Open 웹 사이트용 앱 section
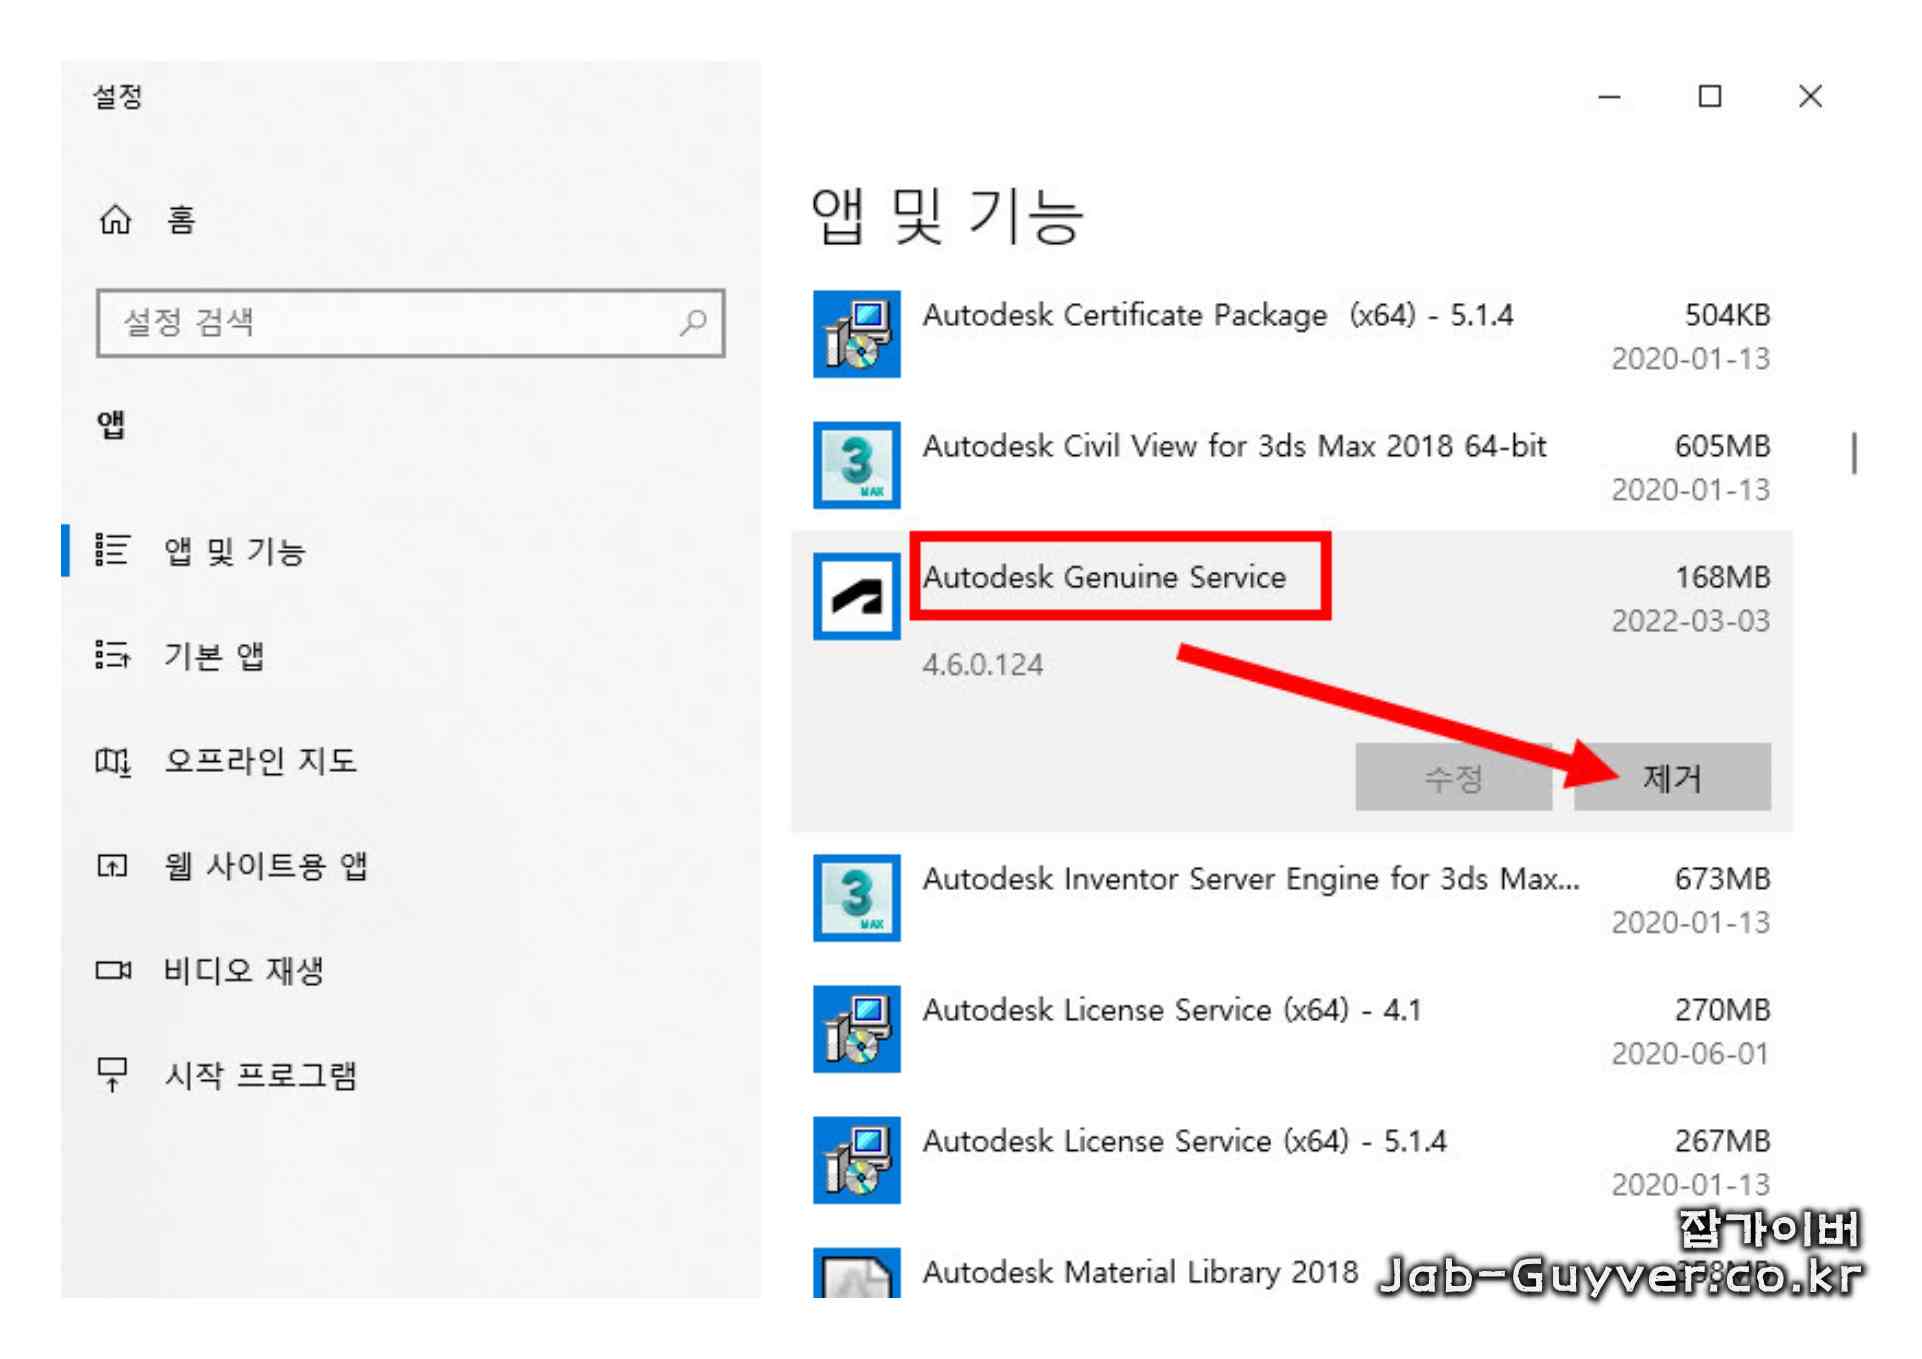The height and width of the screenshot is (1359, 1922). coord(266,866)
